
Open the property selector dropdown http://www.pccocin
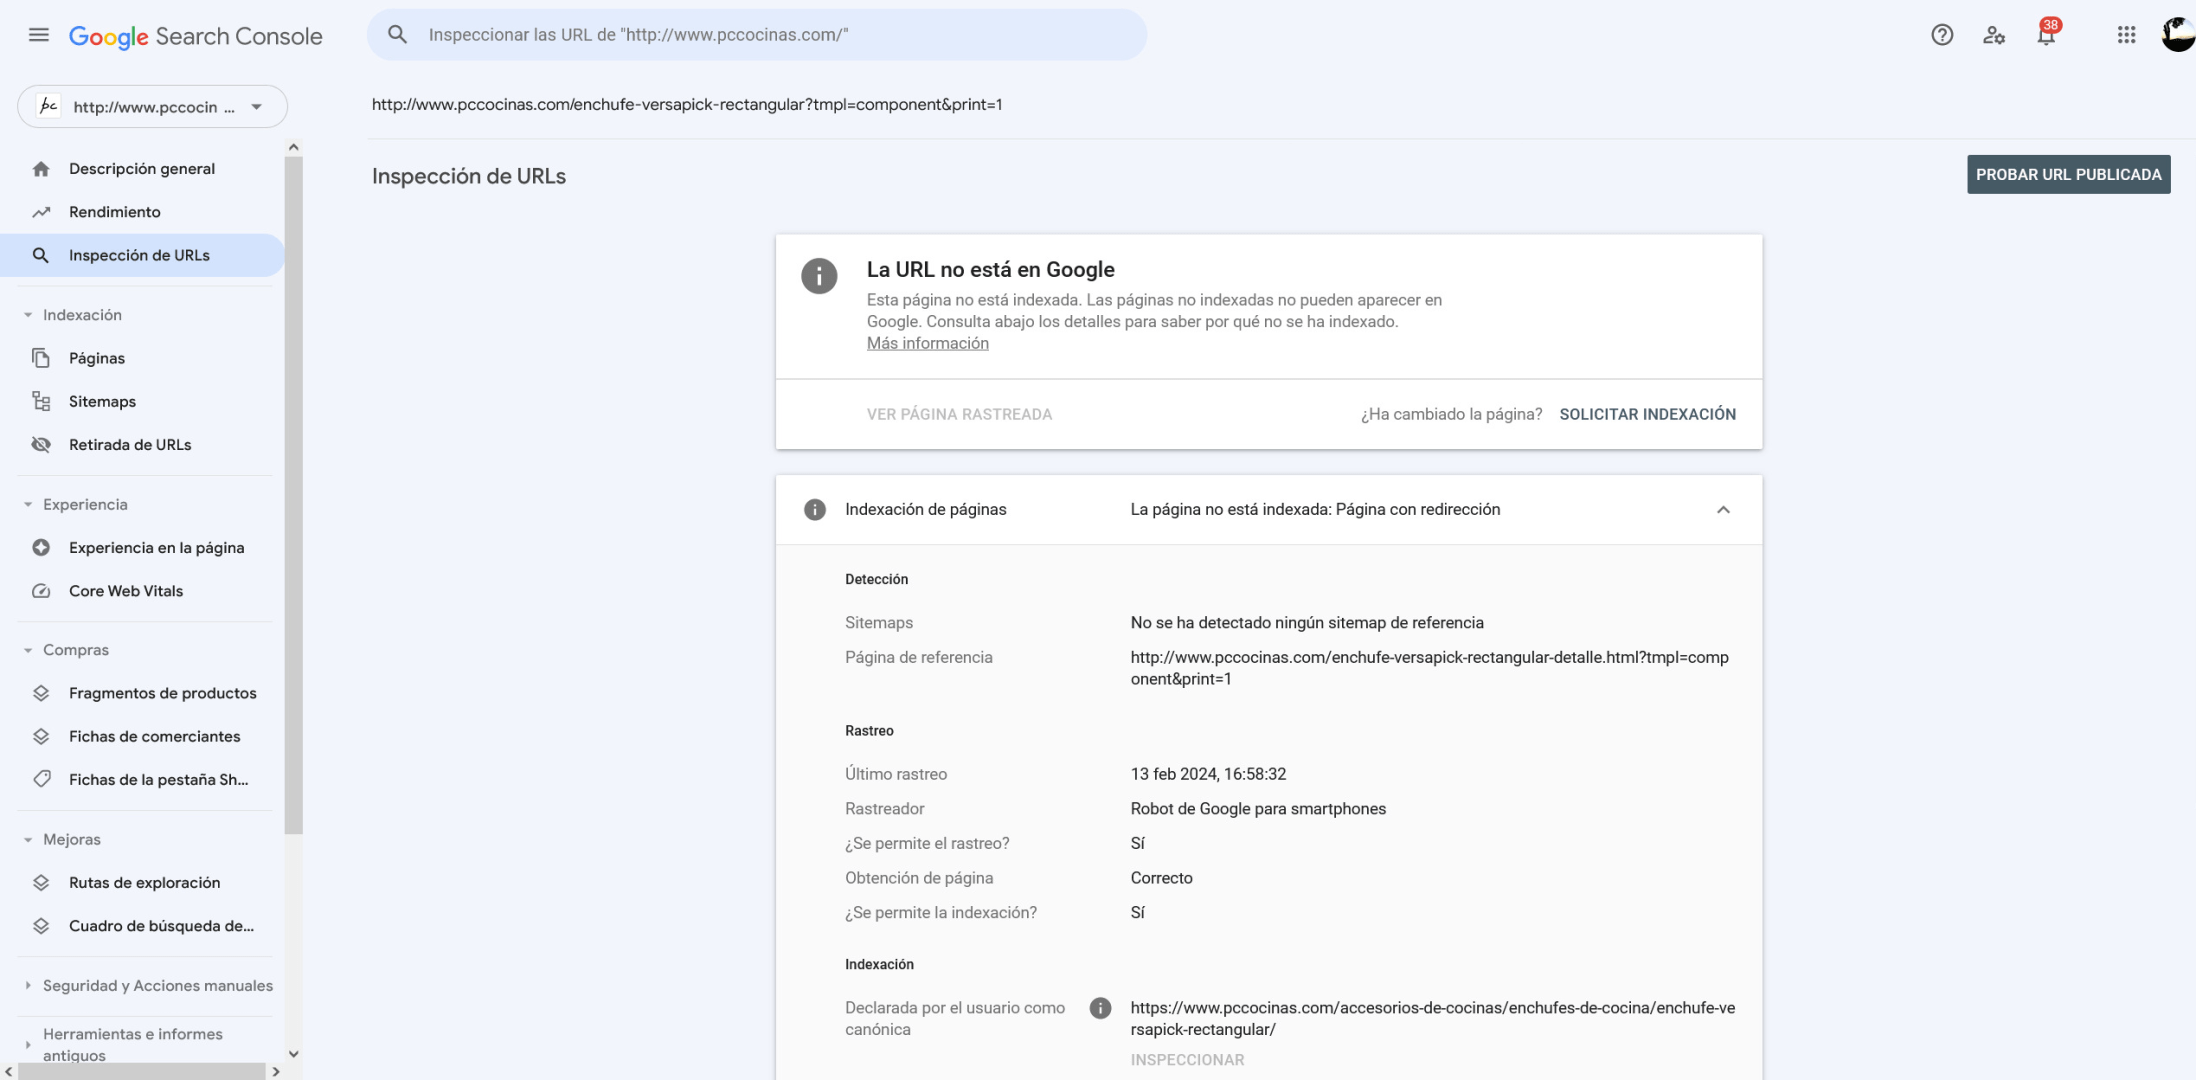pyautogui.click(x=152, y=107)
